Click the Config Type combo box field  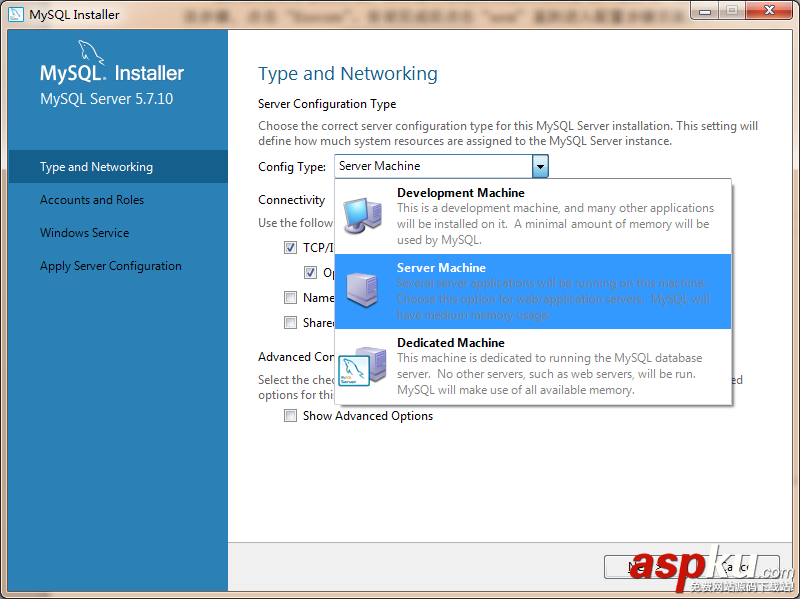tap(441, 166)
